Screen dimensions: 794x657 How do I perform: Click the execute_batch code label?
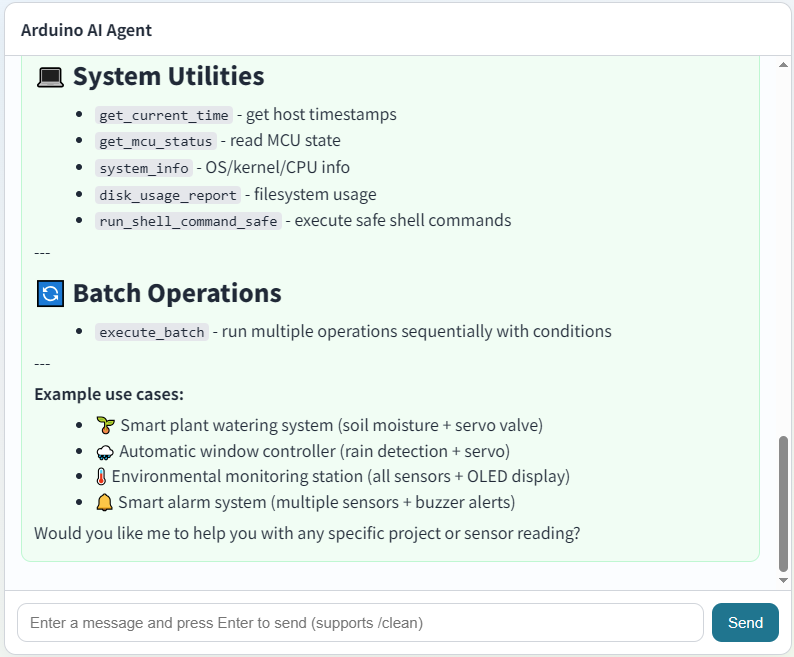tap(151, 332)
